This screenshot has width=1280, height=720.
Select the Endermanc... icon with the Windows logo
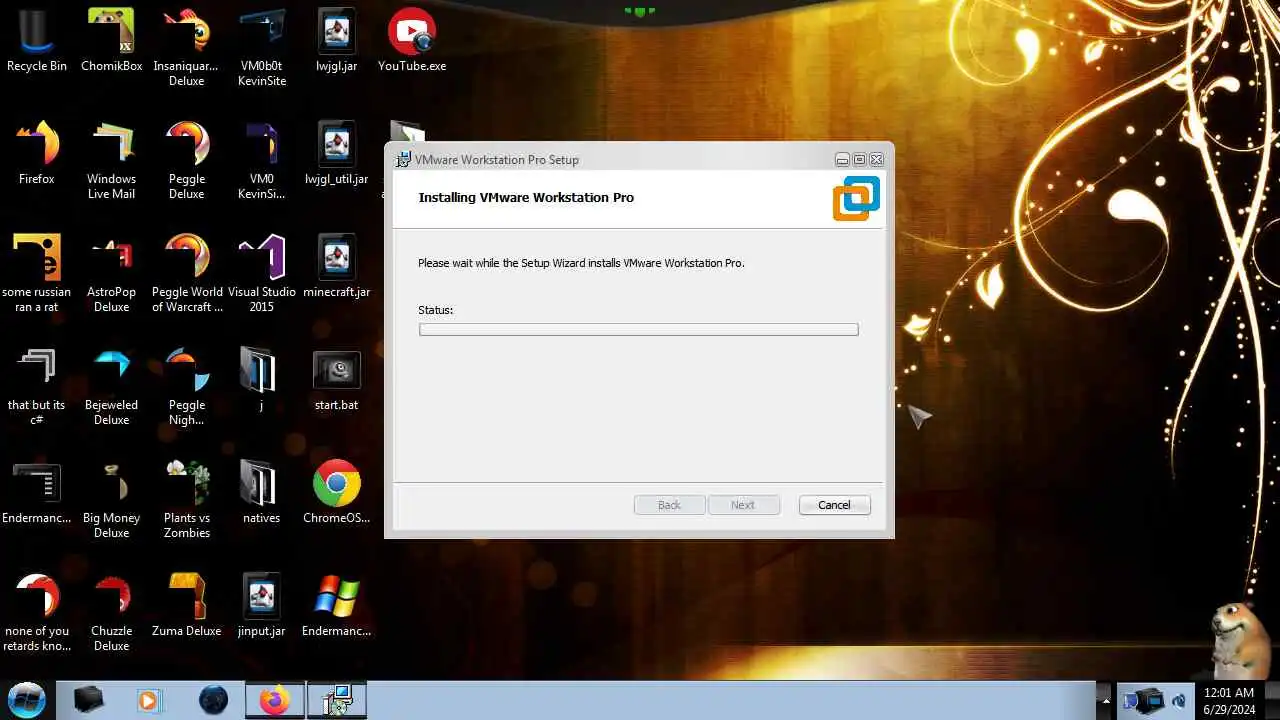pos(336,605)
